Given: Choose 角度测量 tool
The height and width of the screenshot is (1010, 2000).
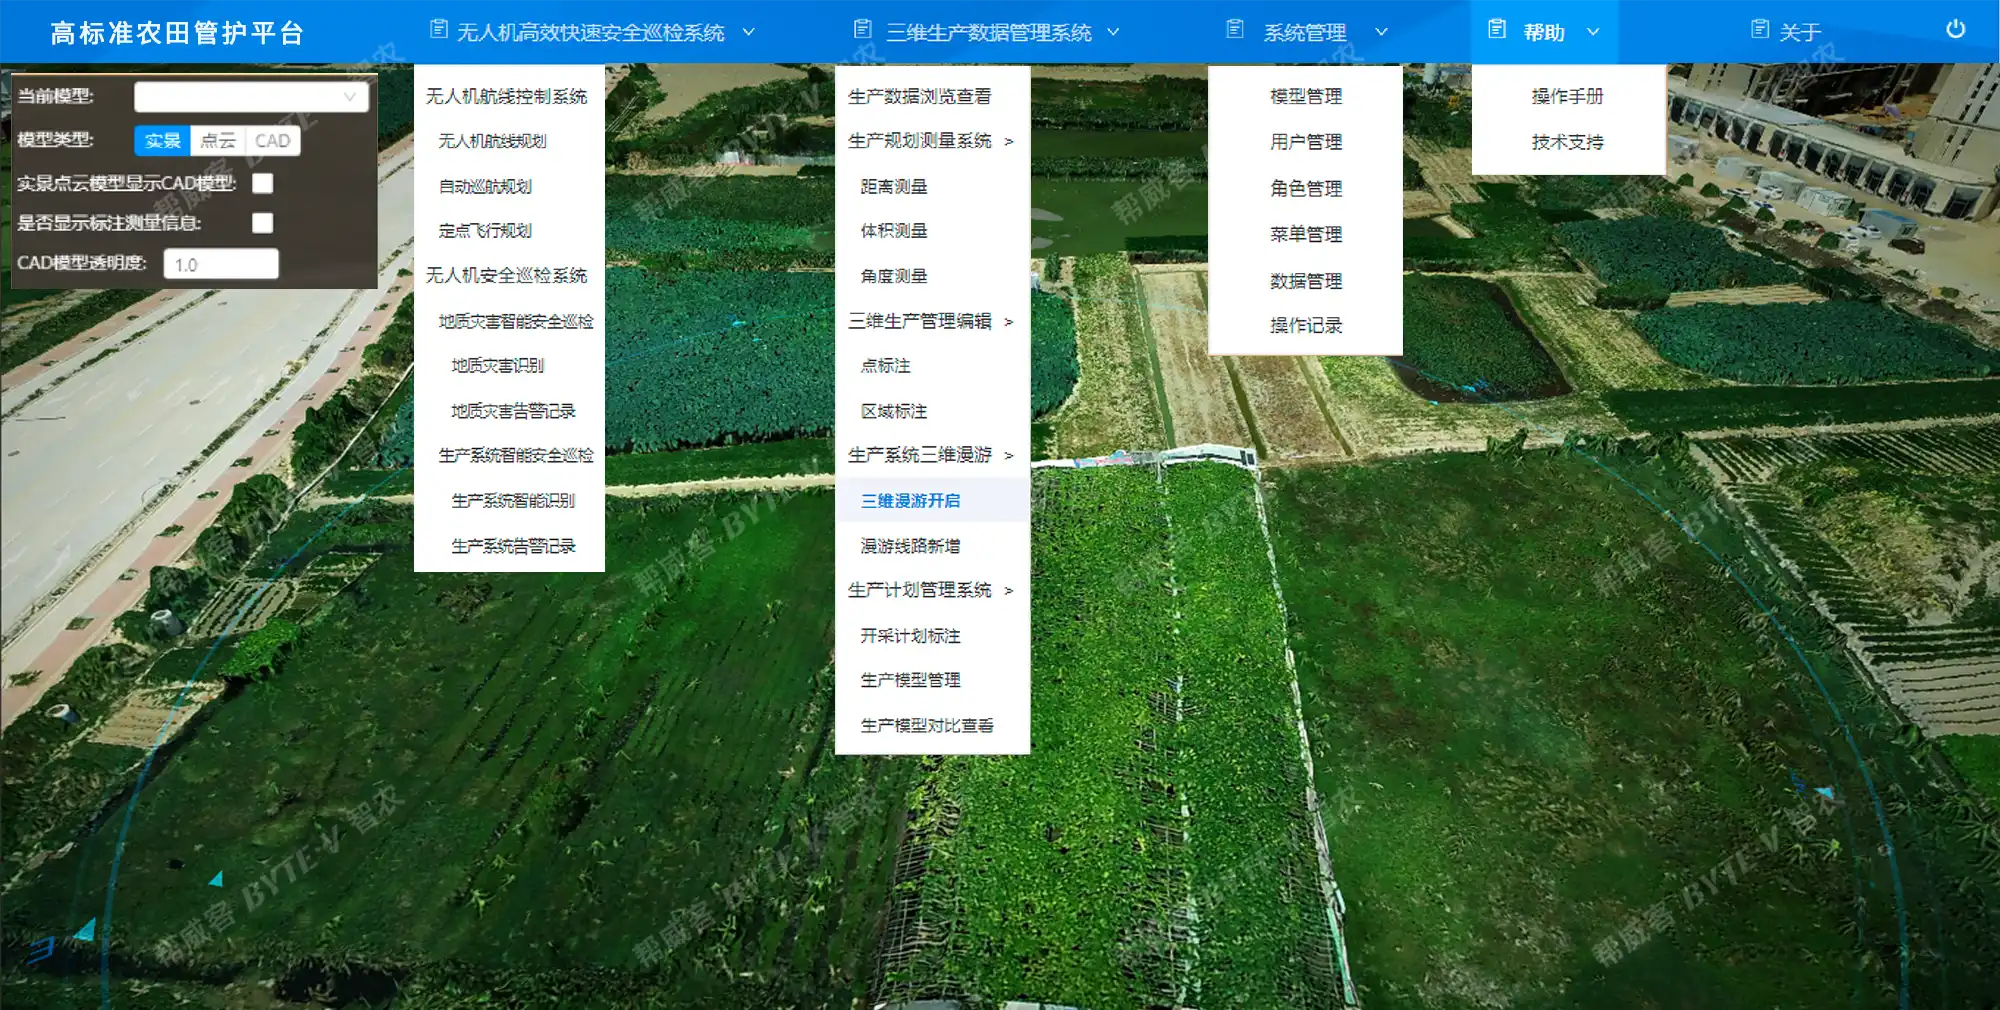Looking at the screenshot, I should pyautogui.click(x=894, y=276).
